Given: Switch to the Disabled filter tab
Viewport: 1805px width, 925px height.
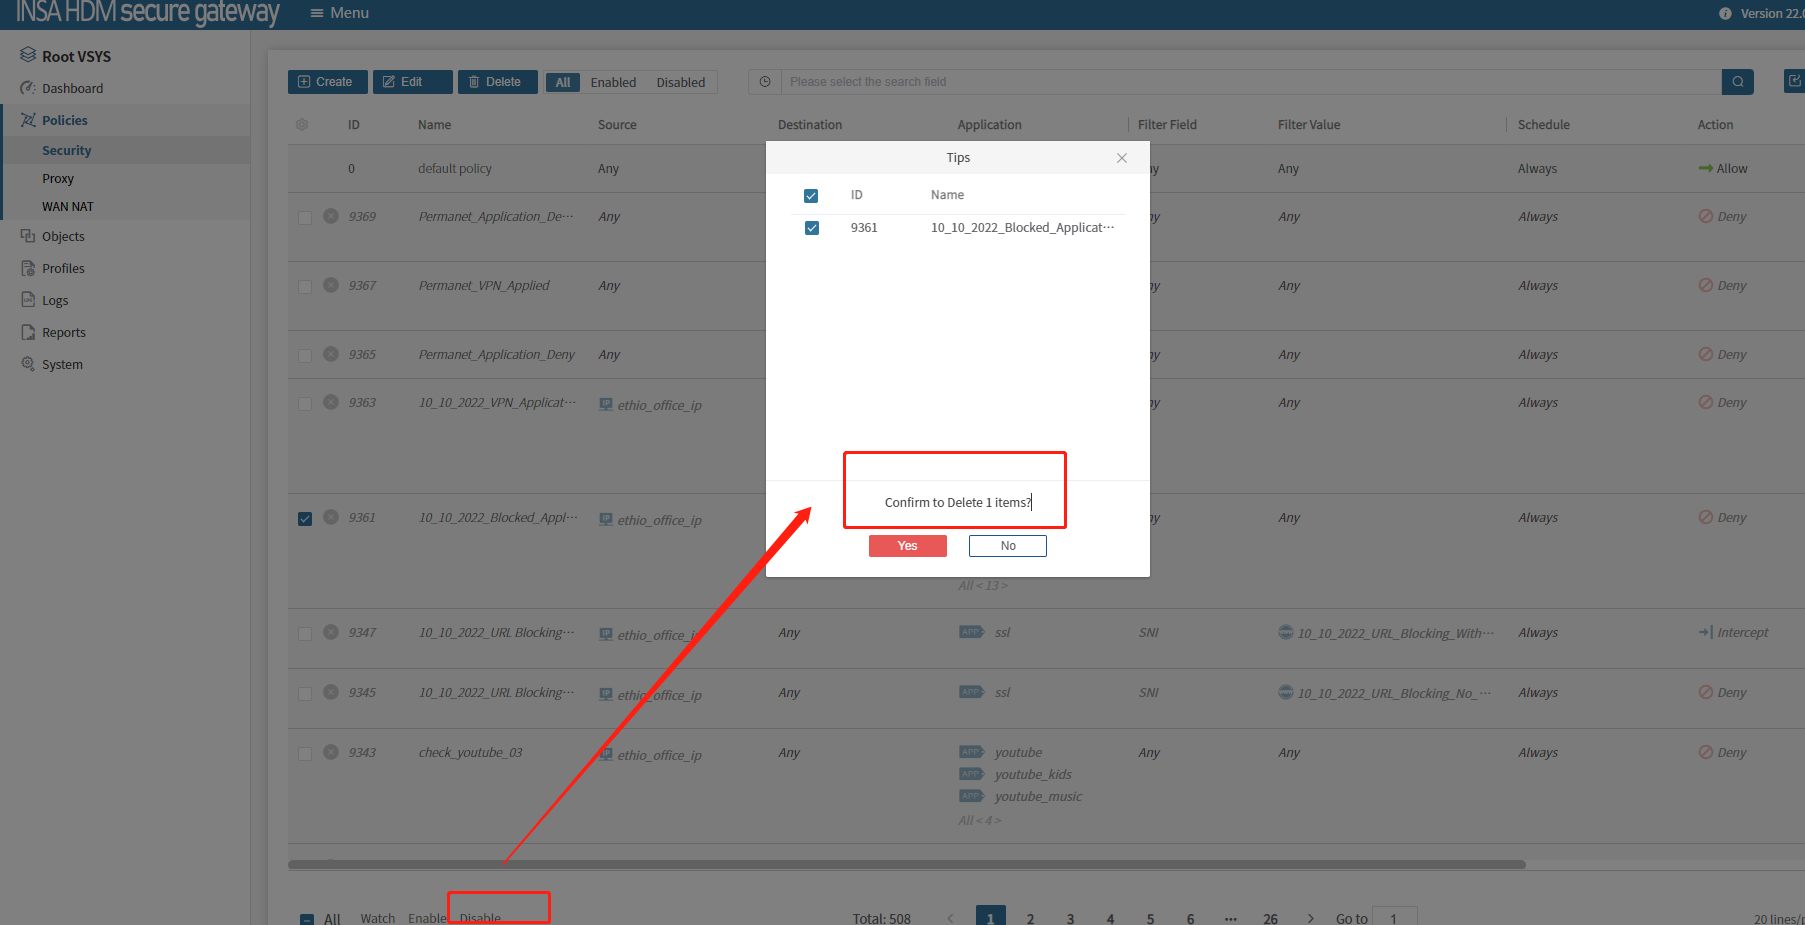Looking at the screenshot, I should pyautogui.click(x=680, y=82).
